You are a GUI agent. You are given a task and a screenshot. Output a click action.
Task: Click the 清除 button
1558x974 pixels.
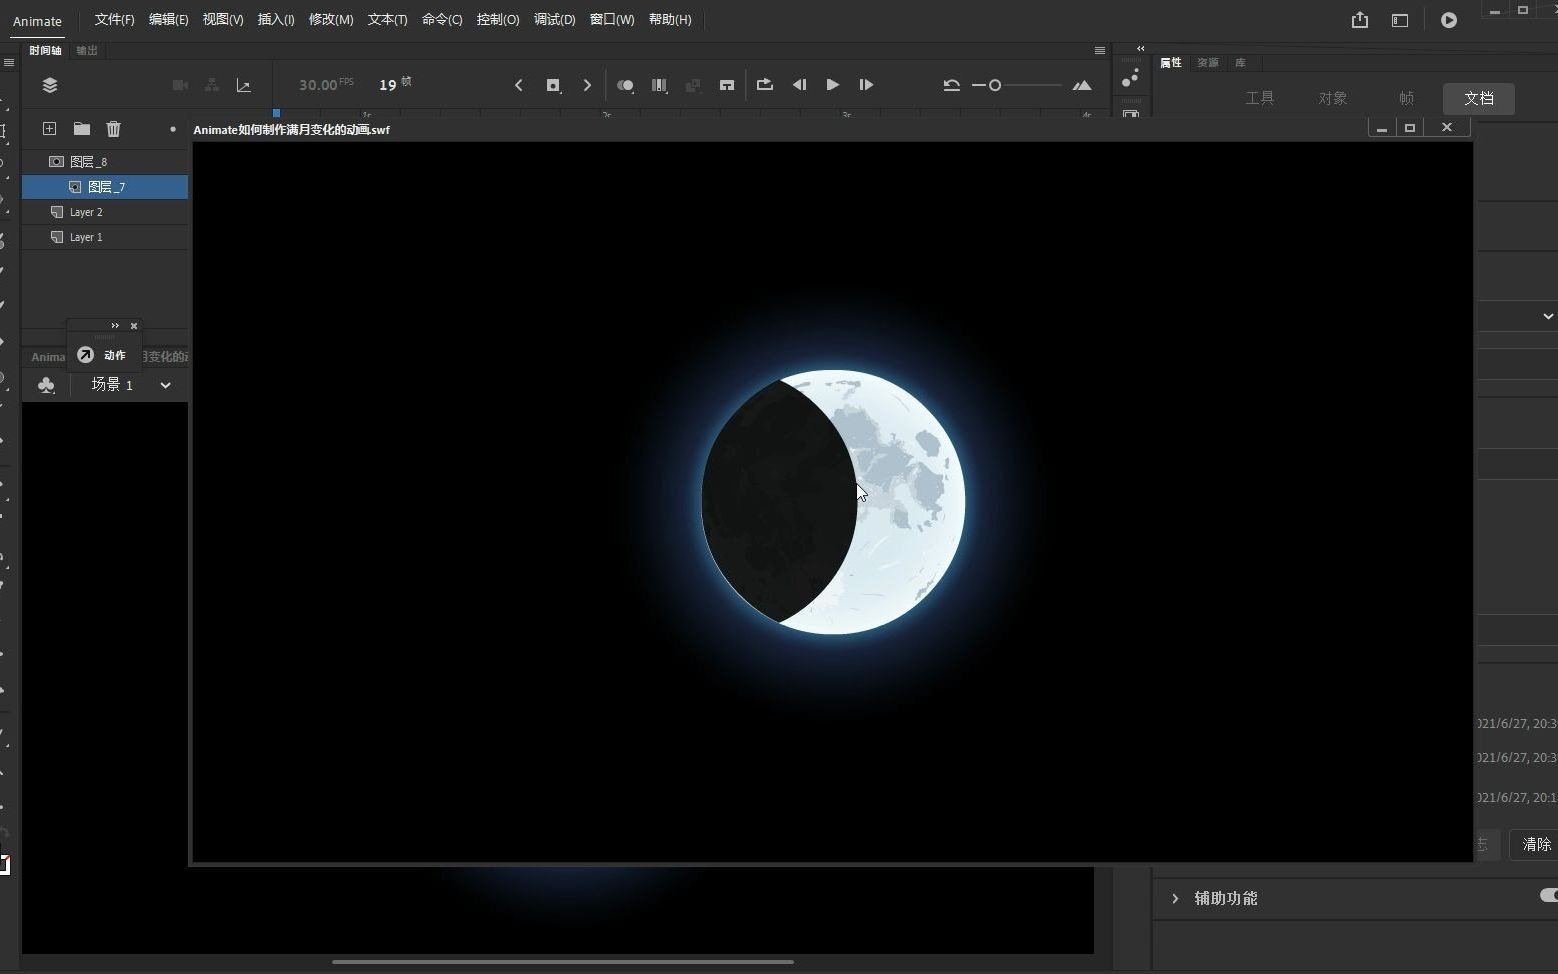tap(1536, 845)
